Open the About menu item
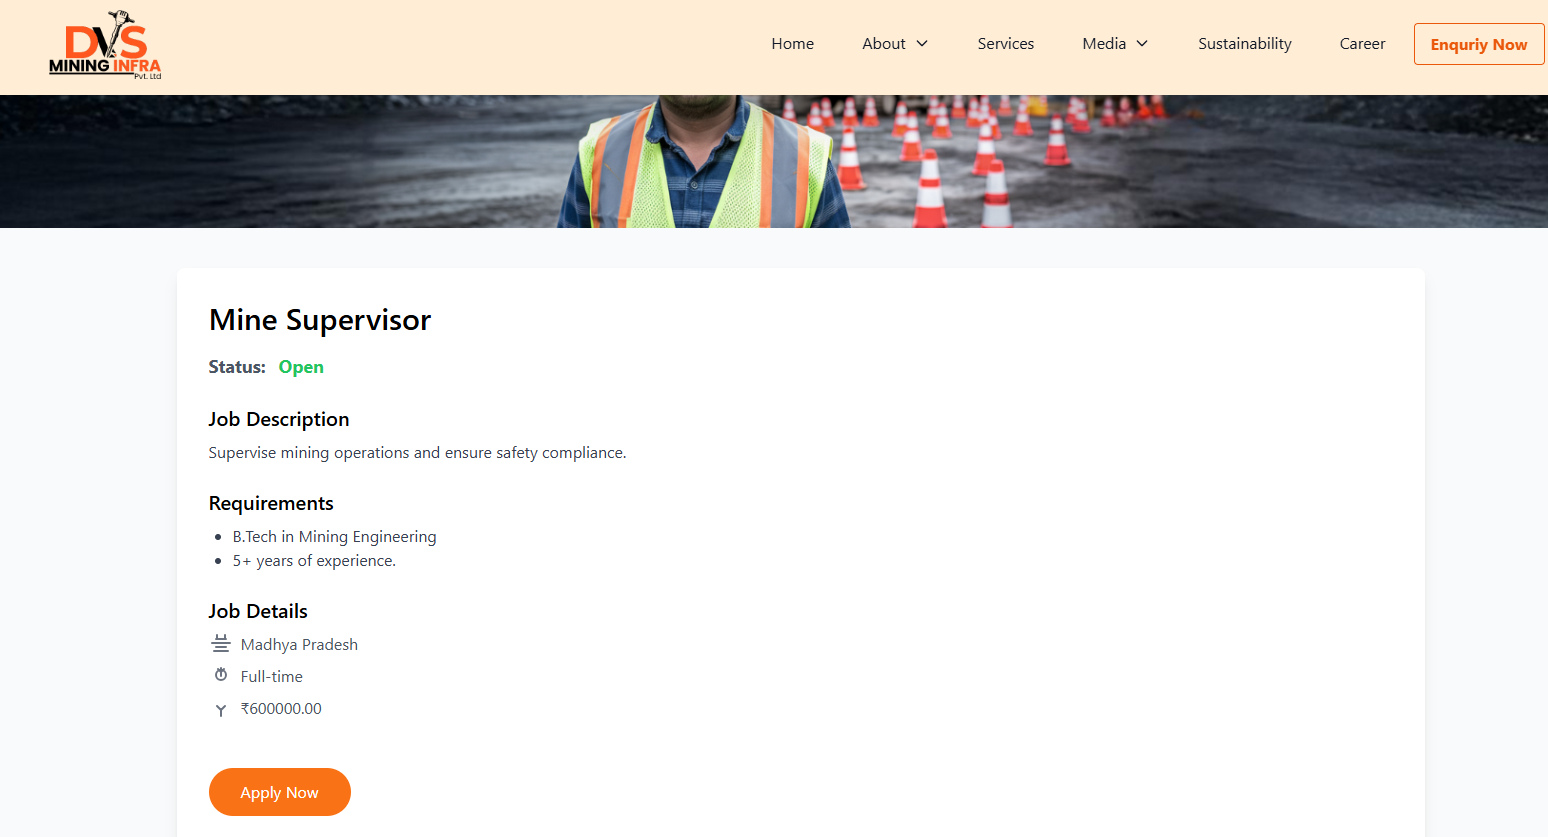The height and width of the screenshot is (837, 1548). tap(883, 44)
